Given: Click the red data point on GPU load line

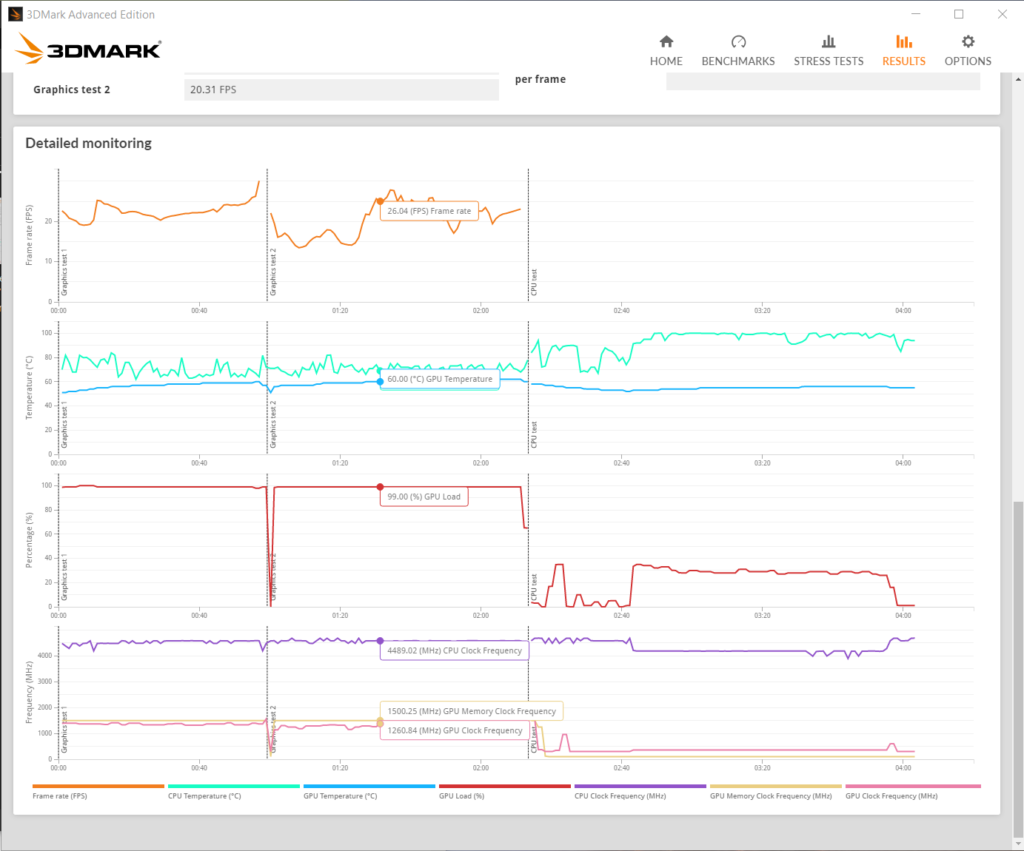Looking at the screenshot, I should pos(380,487).
